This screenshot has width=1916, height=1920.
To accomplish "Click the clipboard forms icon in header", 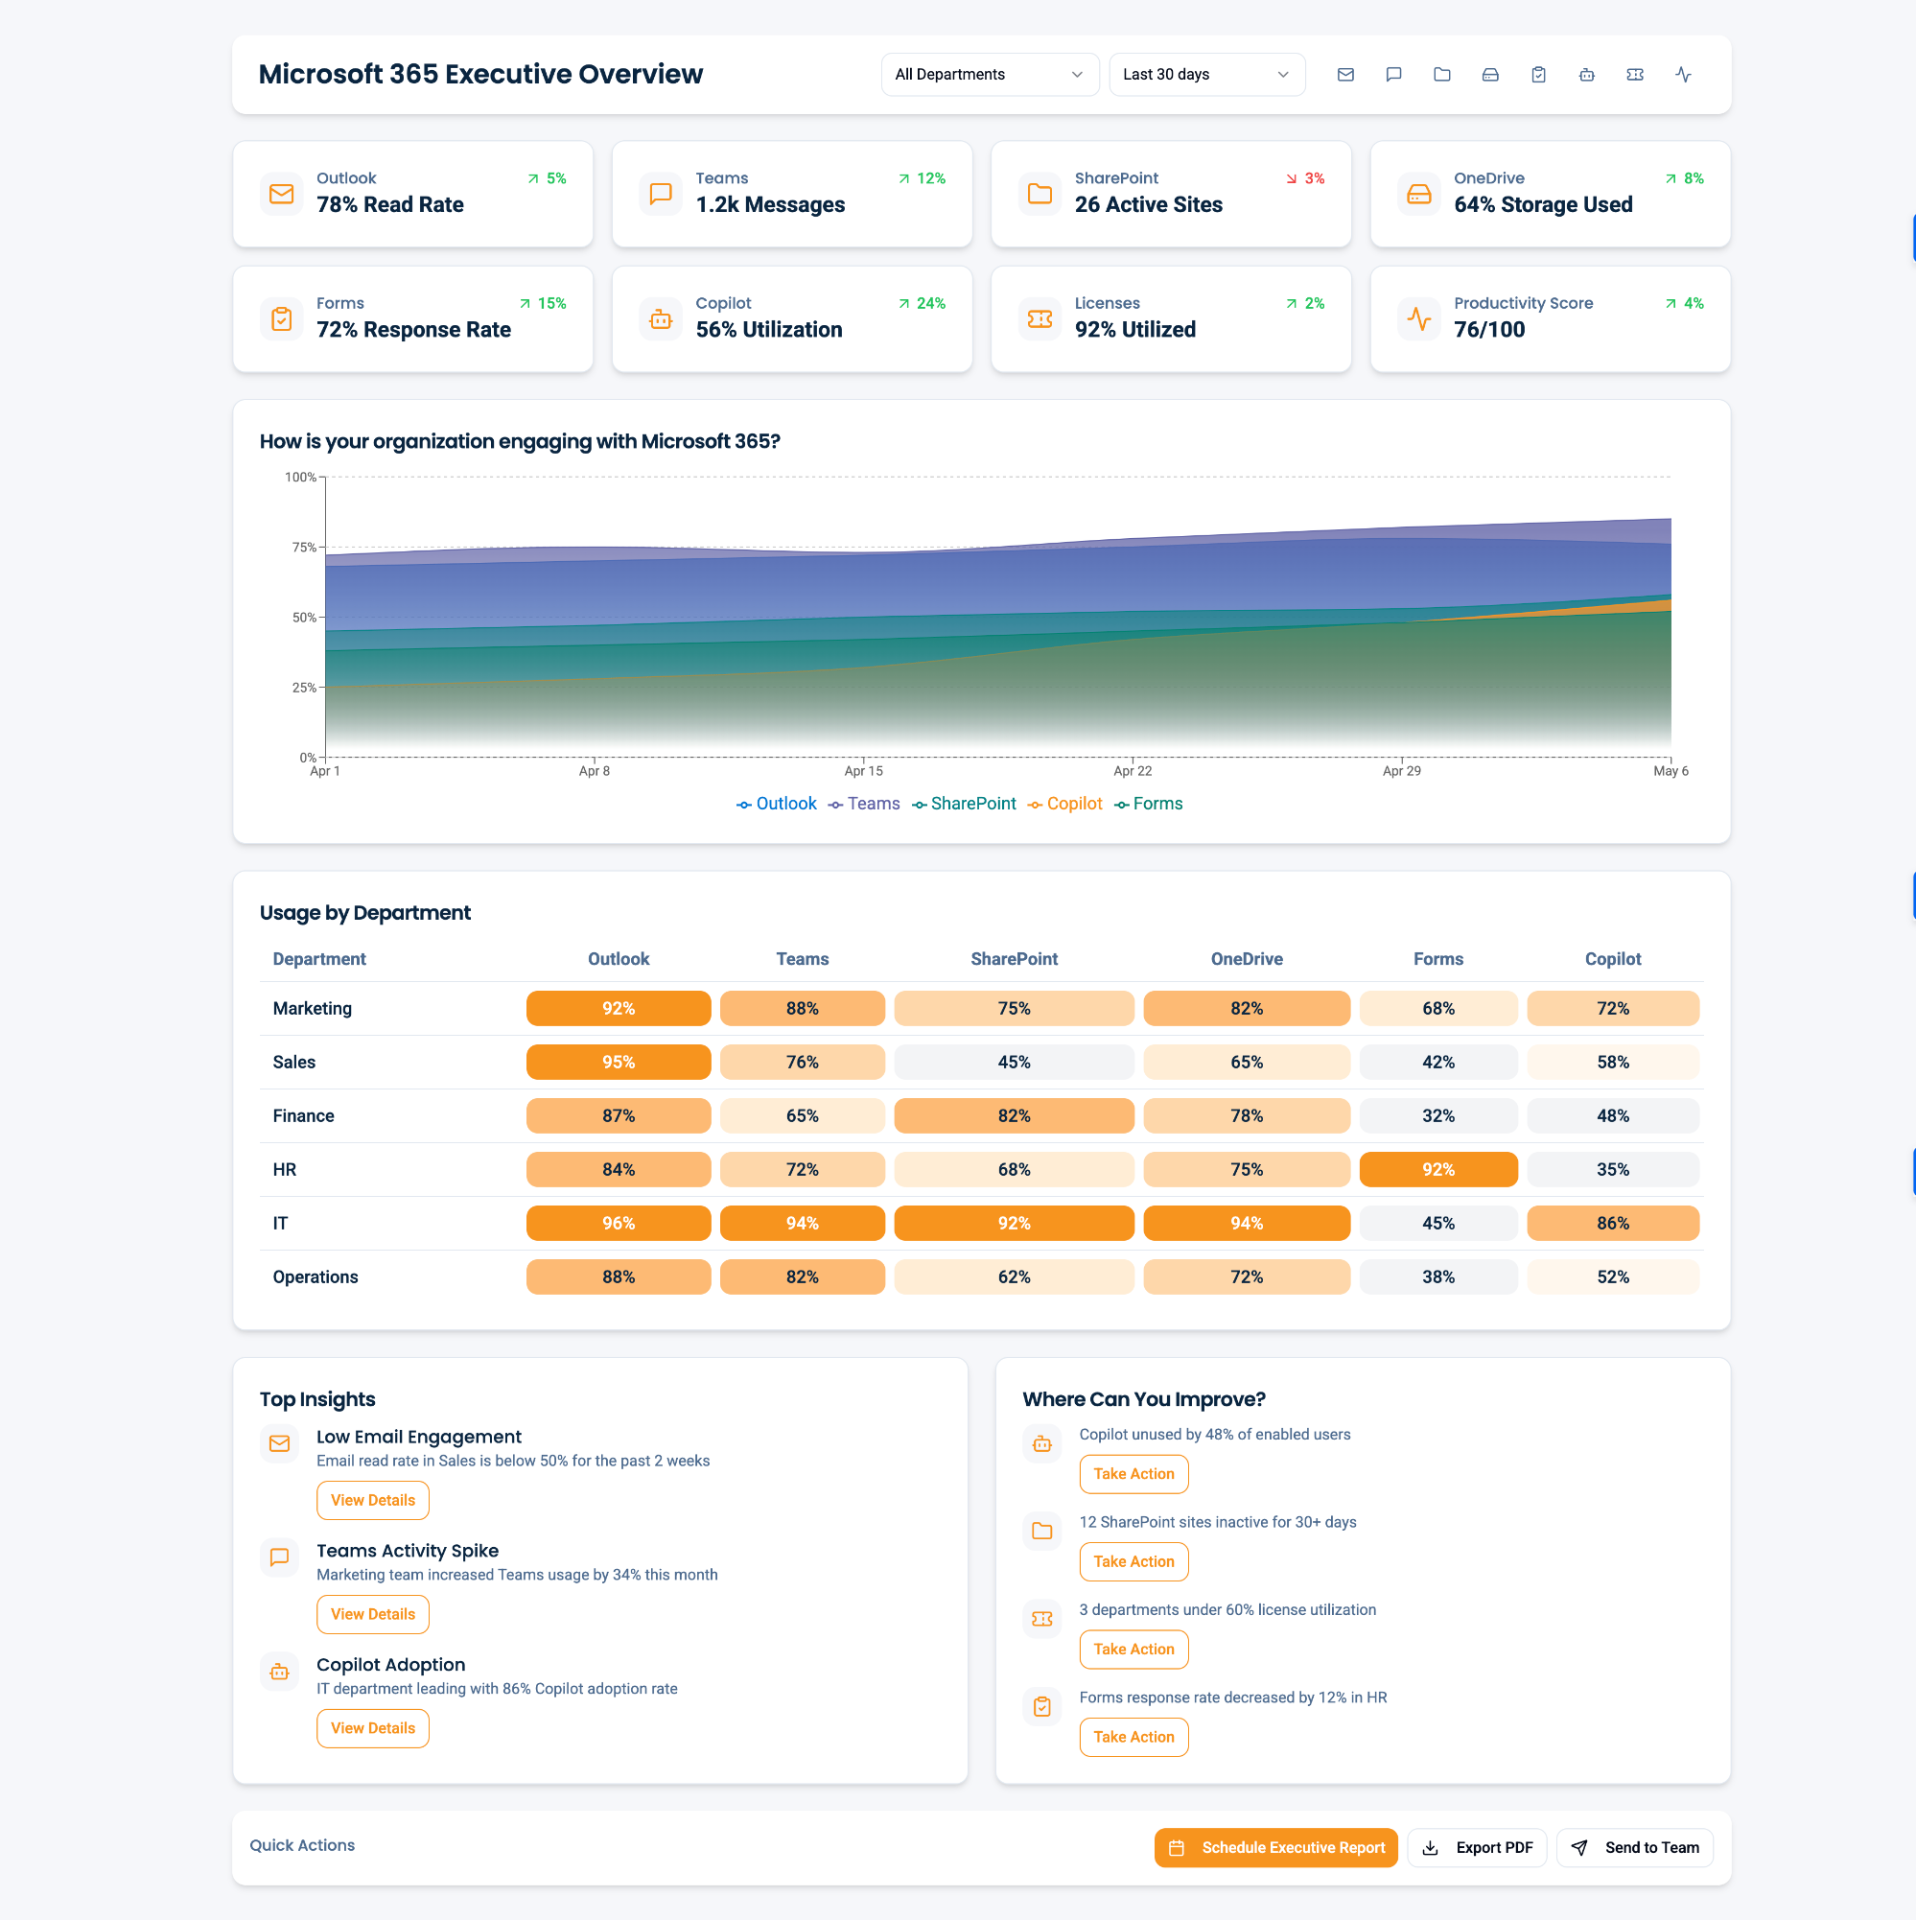I will click(x=1538, y=75).
